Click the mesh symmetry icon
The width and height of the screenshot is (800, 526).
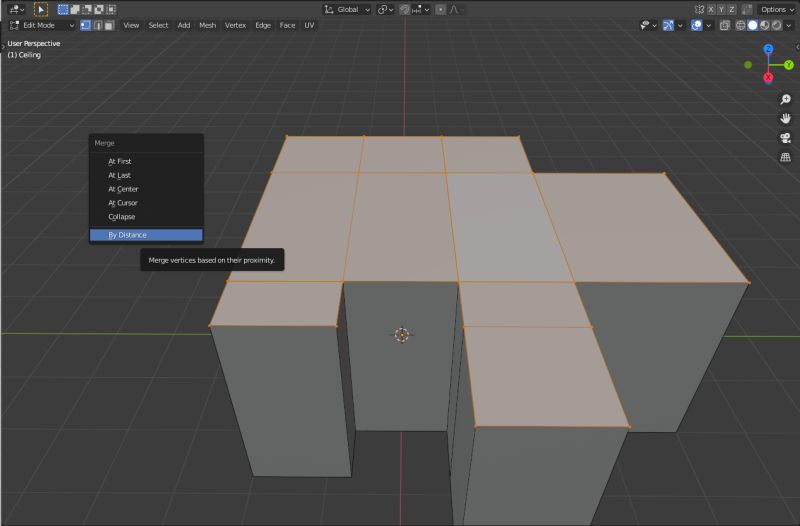click(699, 9)
